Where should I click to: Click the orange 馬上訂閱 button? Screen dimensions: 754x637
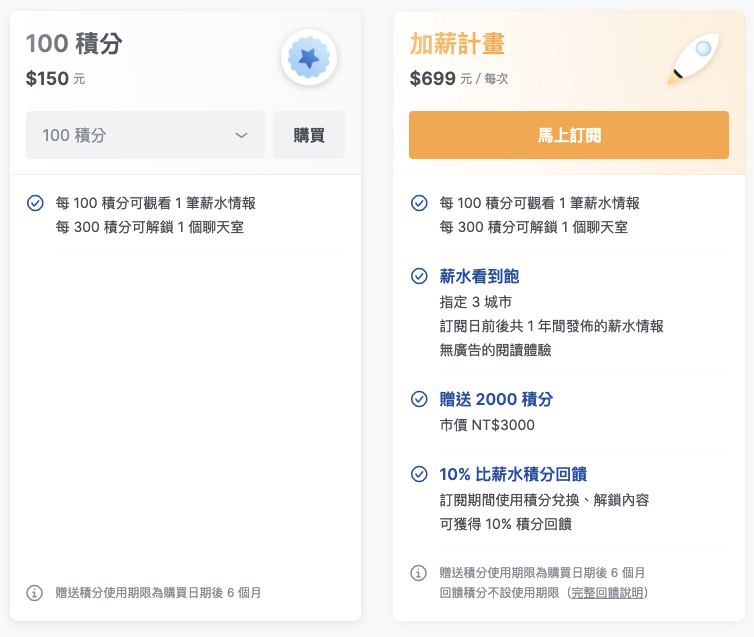point(569,135)
